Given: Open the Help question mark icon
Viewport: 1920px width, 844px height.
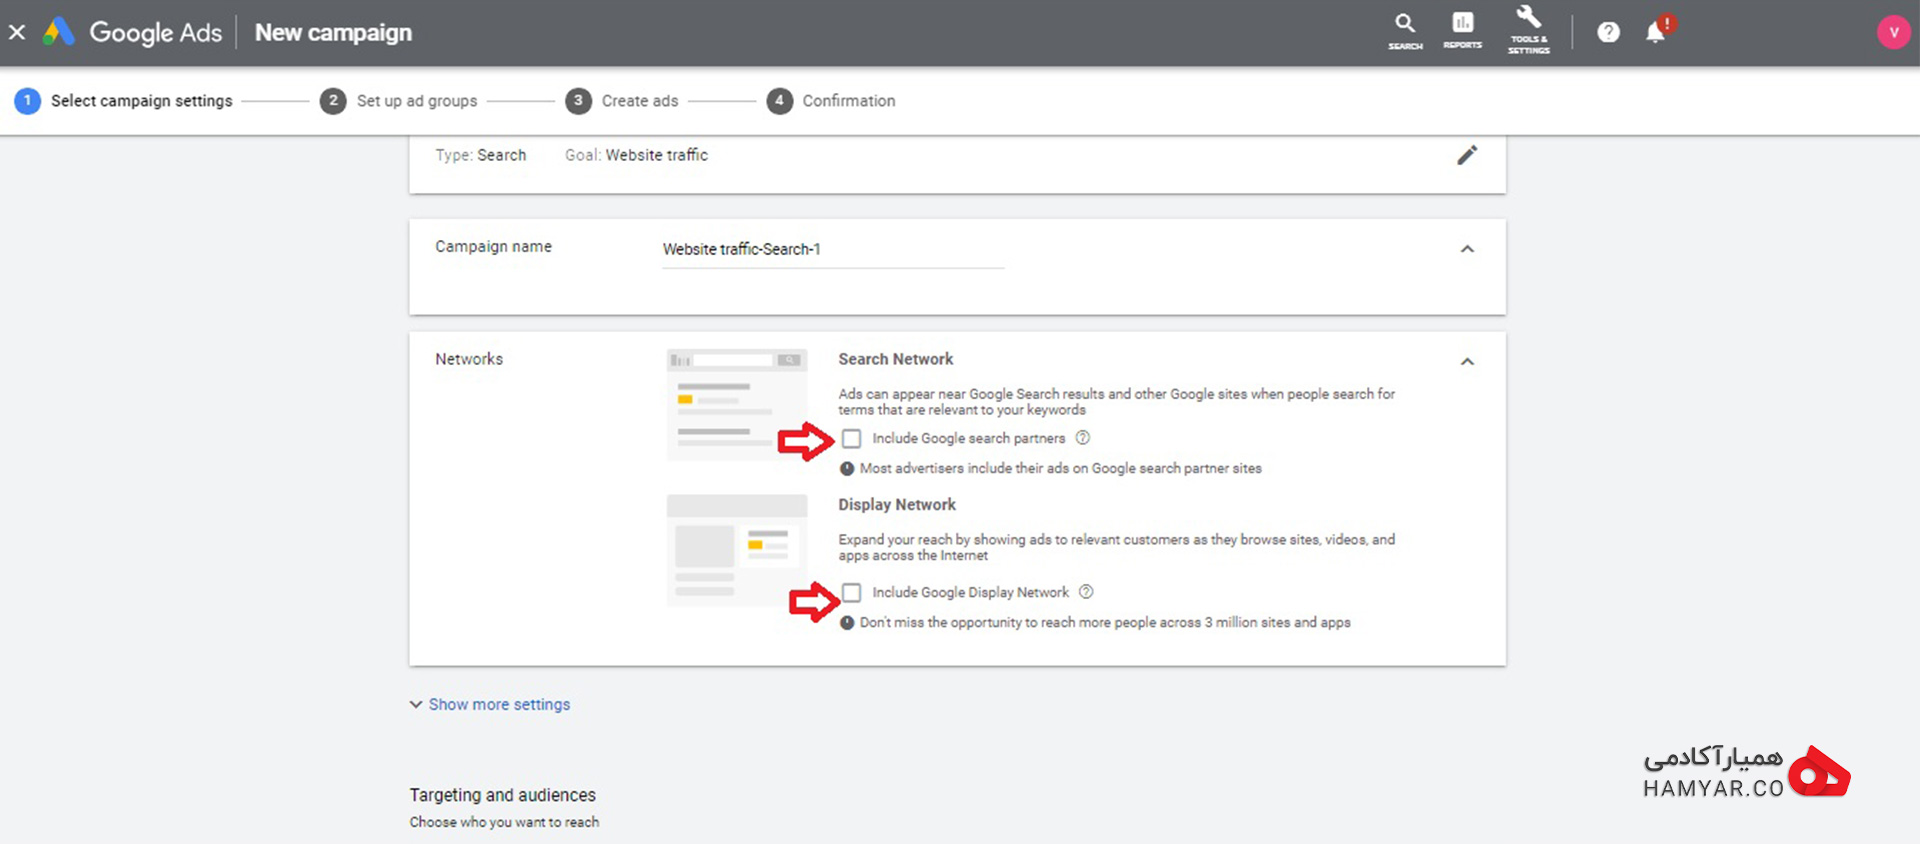Looking at the screenshot, I should (x=1608, y=32).
